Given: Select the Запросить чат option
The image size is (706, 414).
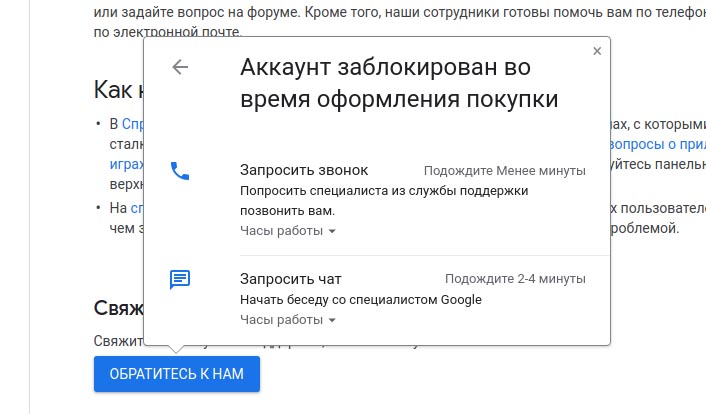Looking at the screenshot, I should [x=292, y=279].
